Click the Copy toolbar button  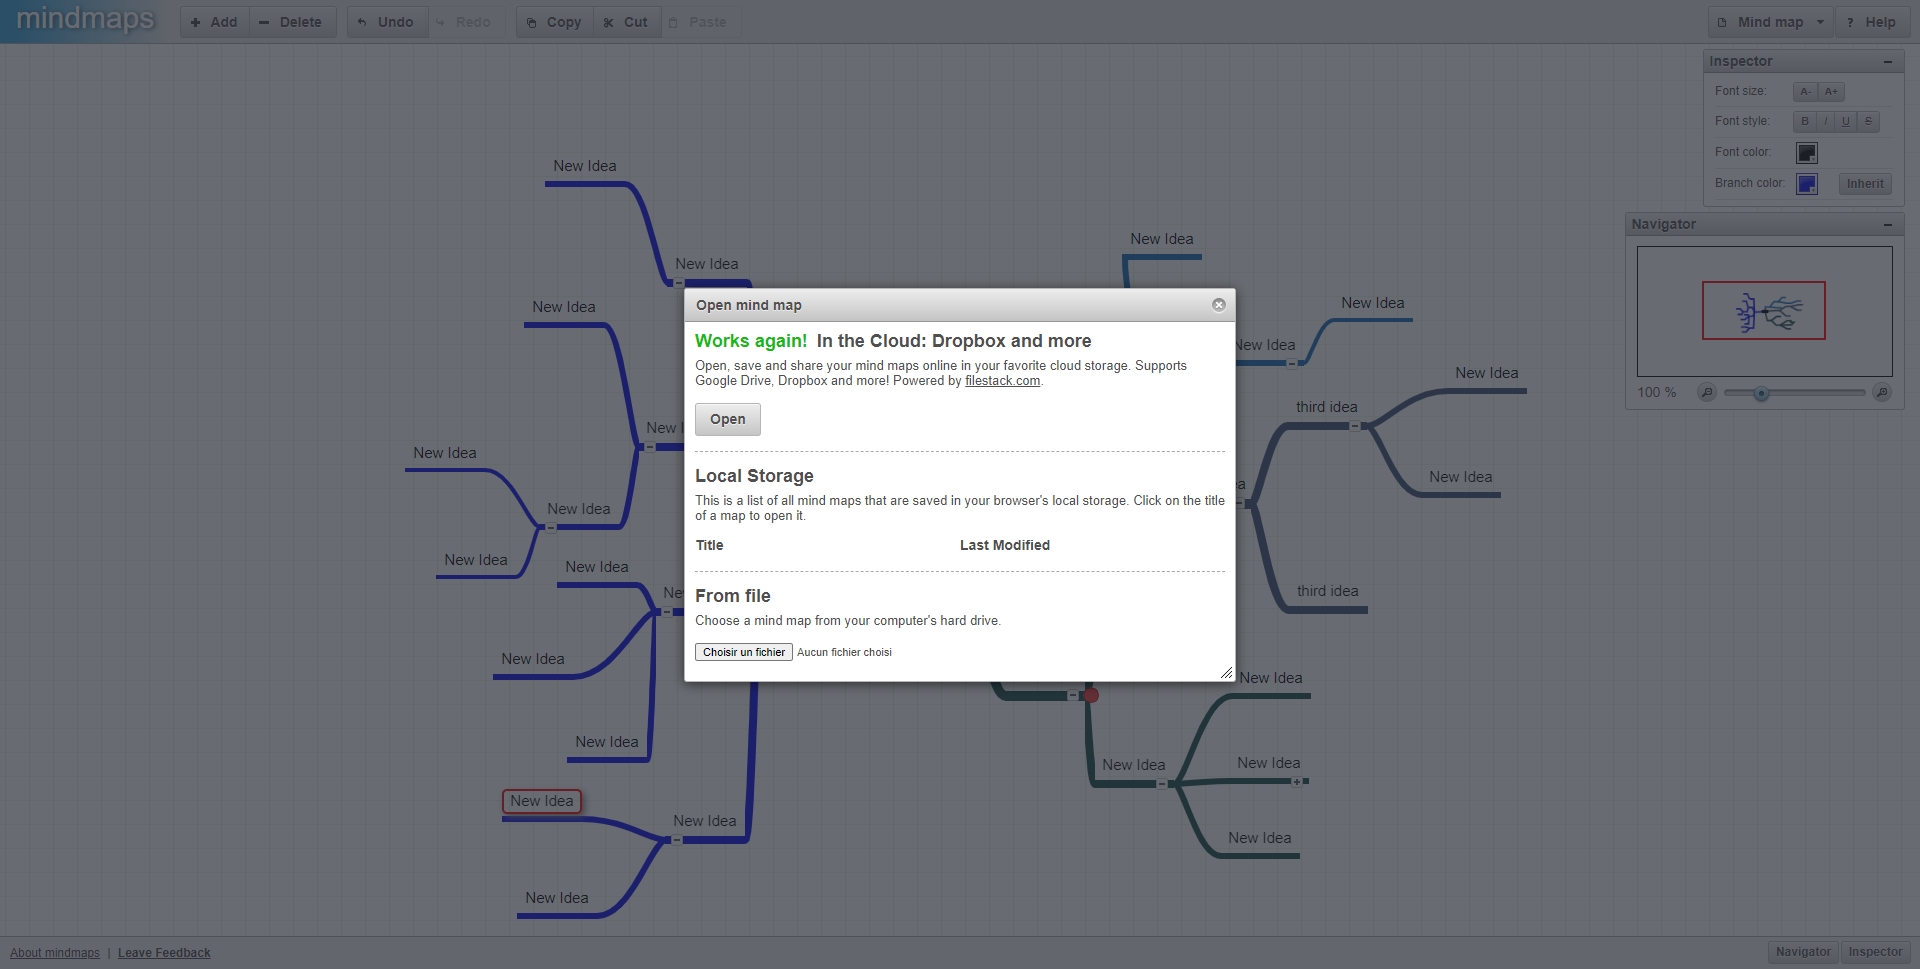pos(555,22)
